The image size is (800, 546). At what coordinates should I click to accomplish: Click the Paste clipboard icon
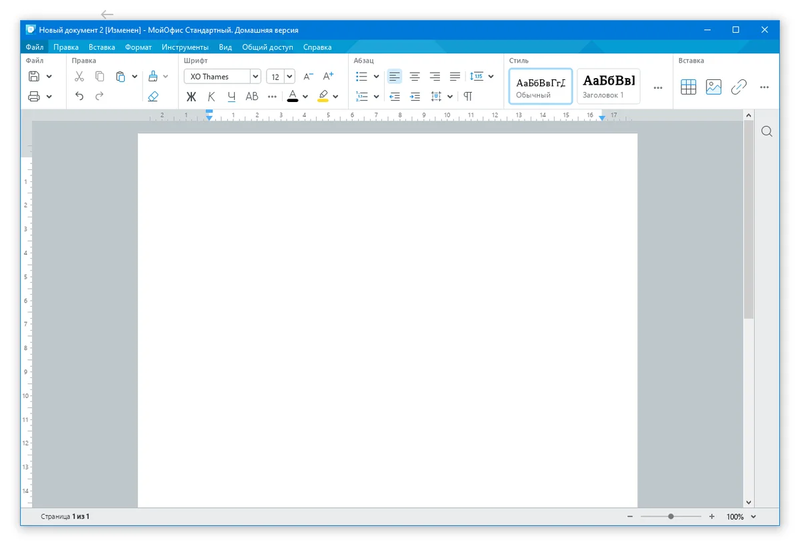tap(120, 77)
